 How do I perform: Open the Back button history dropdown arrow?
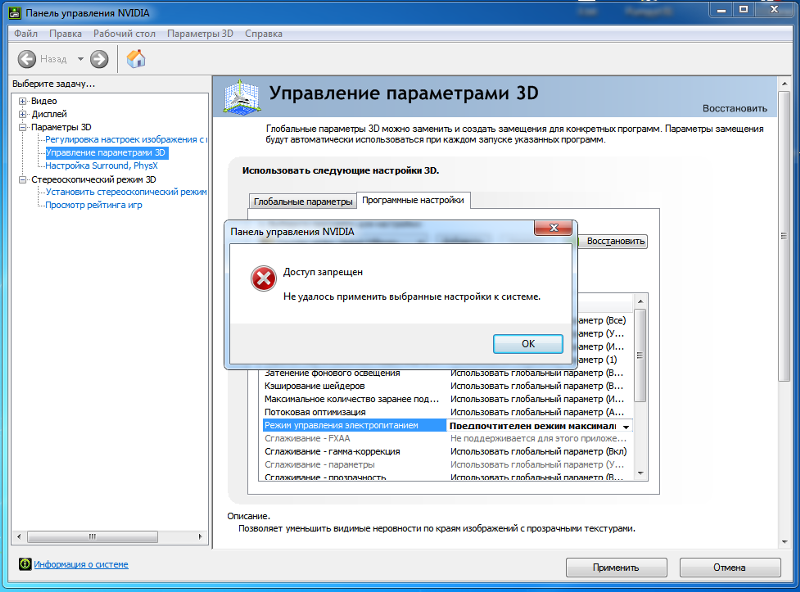81,59
